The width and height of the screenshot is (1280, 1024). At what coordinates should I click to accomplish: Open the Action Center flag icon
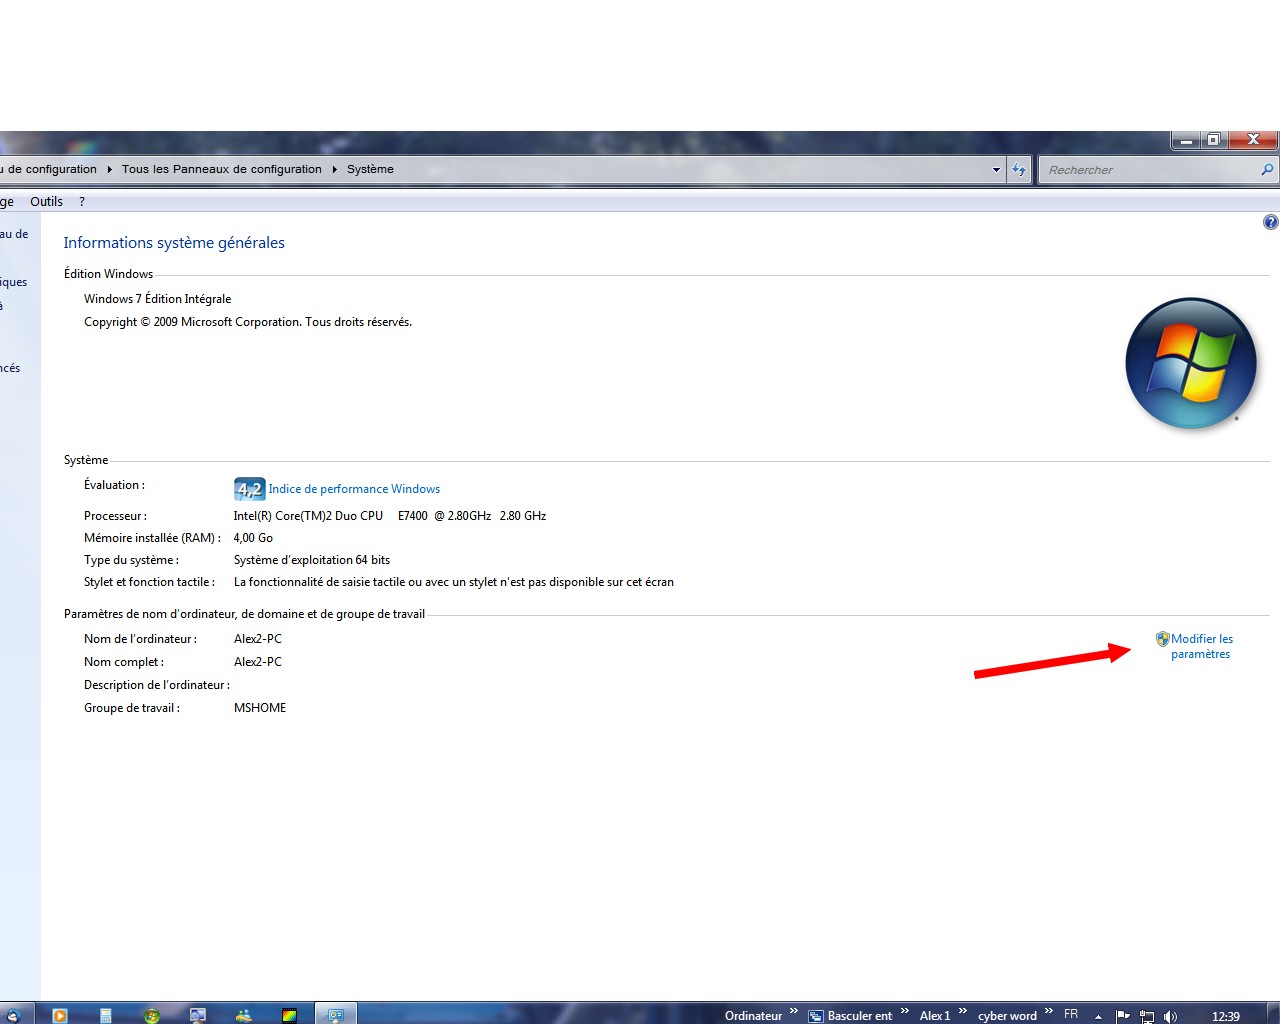click(1123, 1016)
